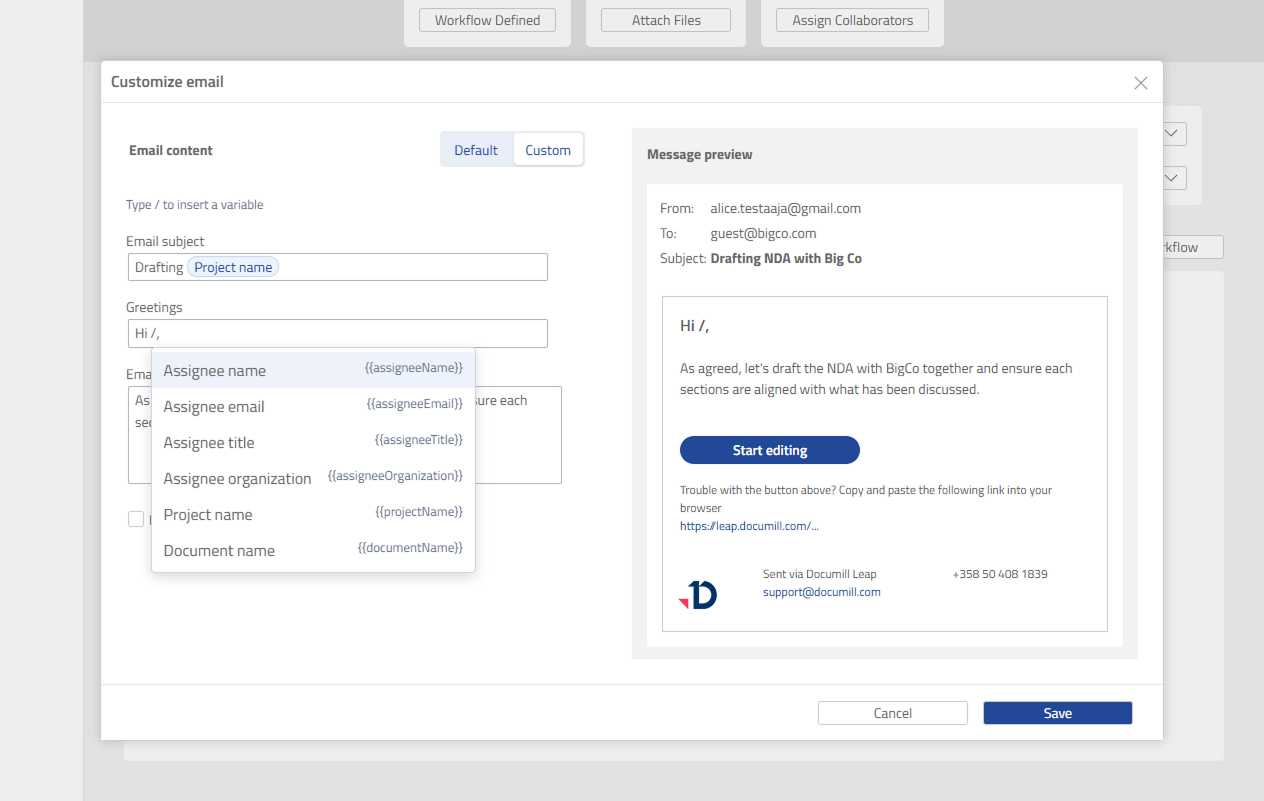Click the Sent via Documill Leap text

[x=820, y=574]
